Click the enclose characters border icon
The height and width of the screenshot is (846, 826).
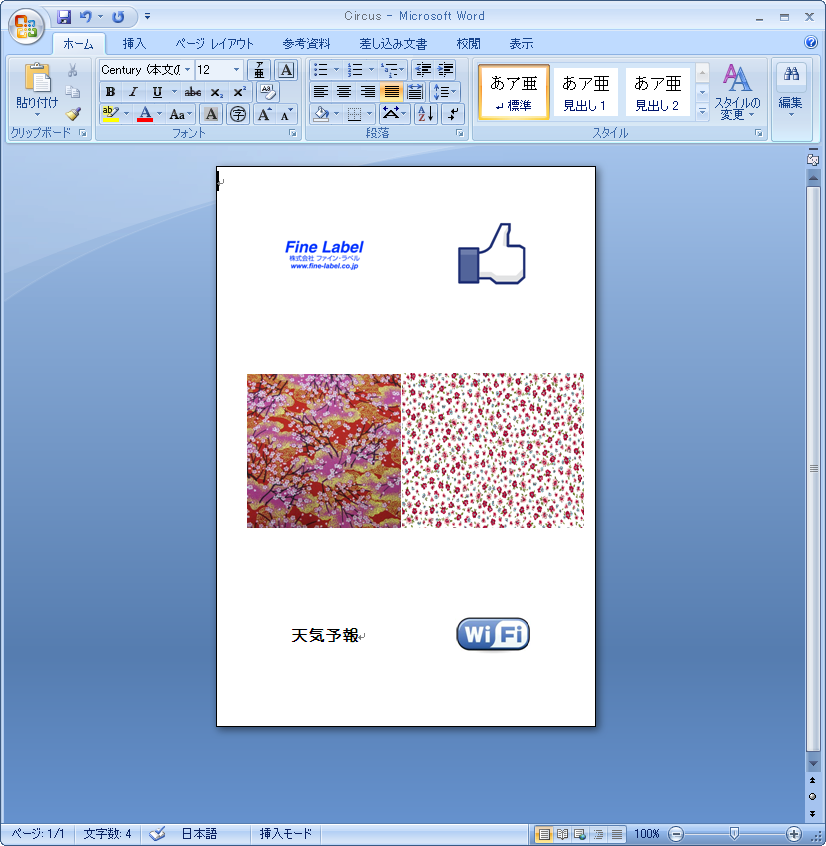click(286, 70)
